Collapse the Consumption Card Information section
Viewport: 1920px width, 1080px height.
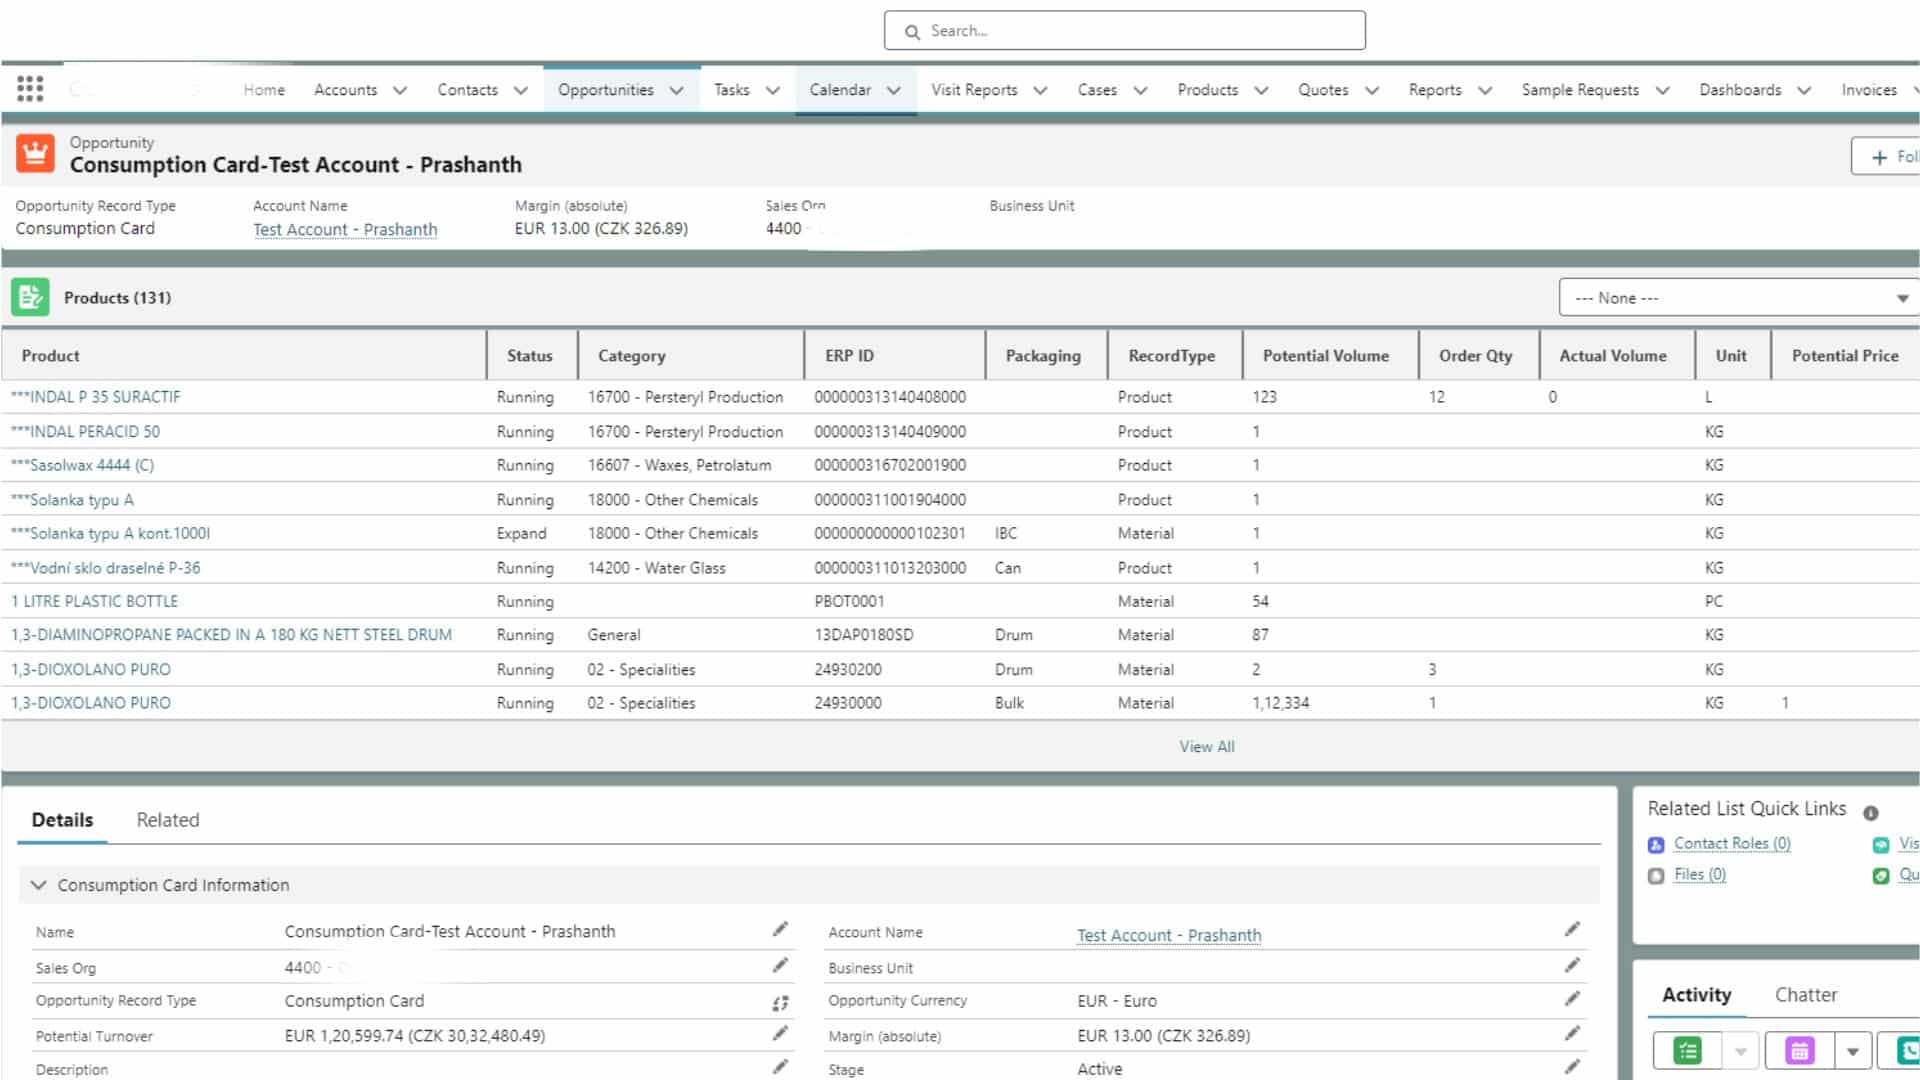tap(39, 885)
